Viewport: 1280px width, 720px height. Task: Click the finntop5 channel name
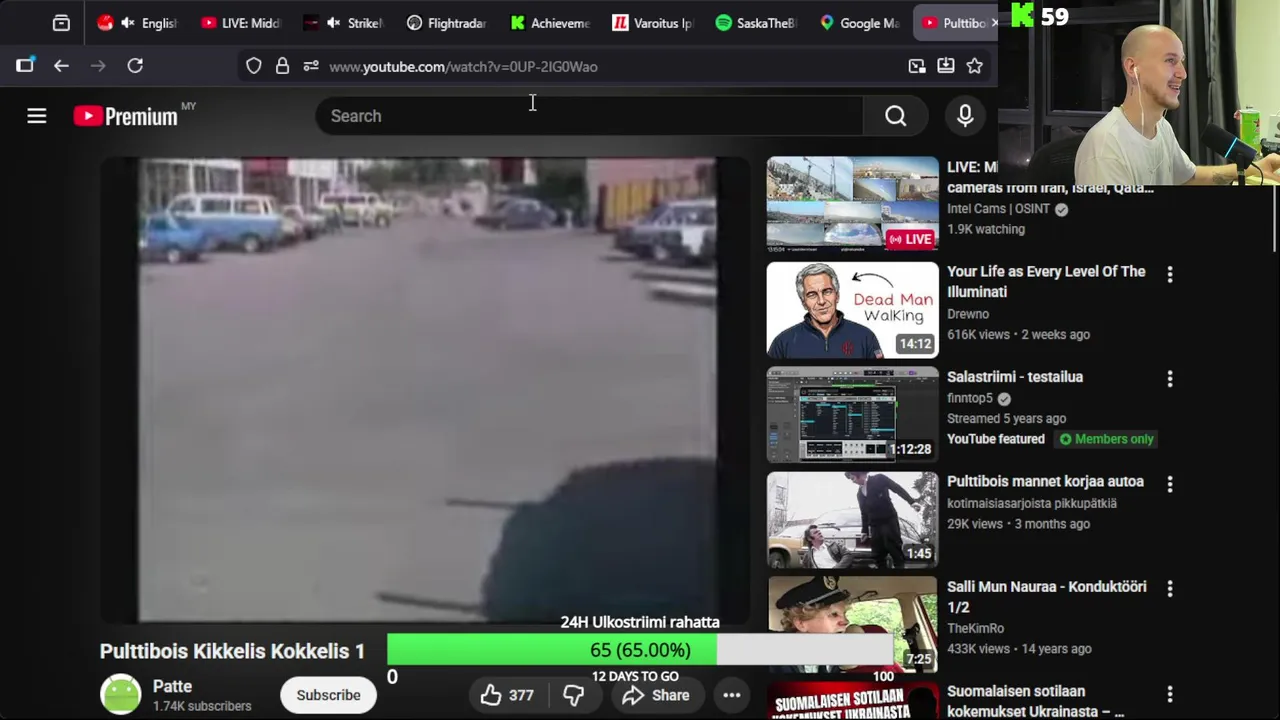click(x=970, y=398)
